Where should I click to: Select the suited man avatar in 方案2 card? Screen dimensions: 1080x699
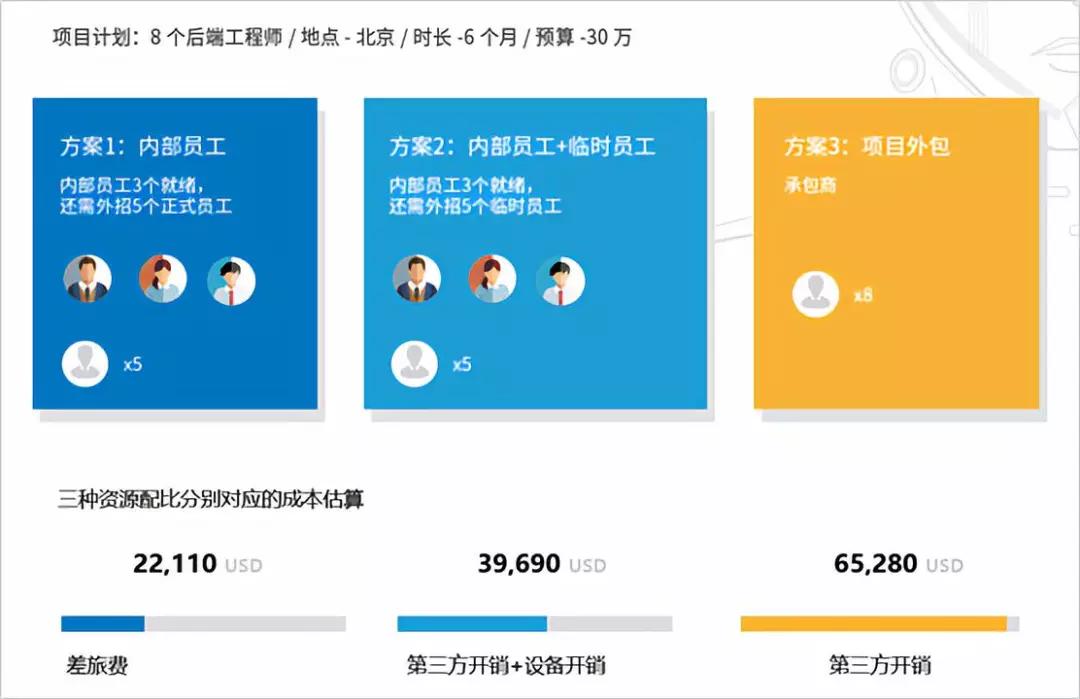(x=417, y=279)
